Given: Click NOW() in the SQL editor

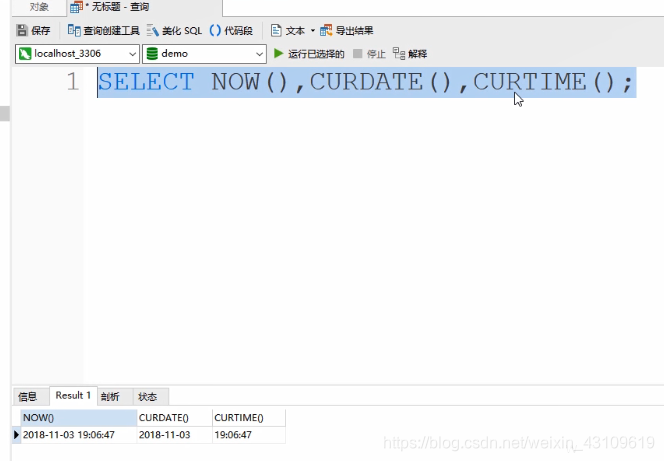Looking at the screenshot, I should 249,82.
